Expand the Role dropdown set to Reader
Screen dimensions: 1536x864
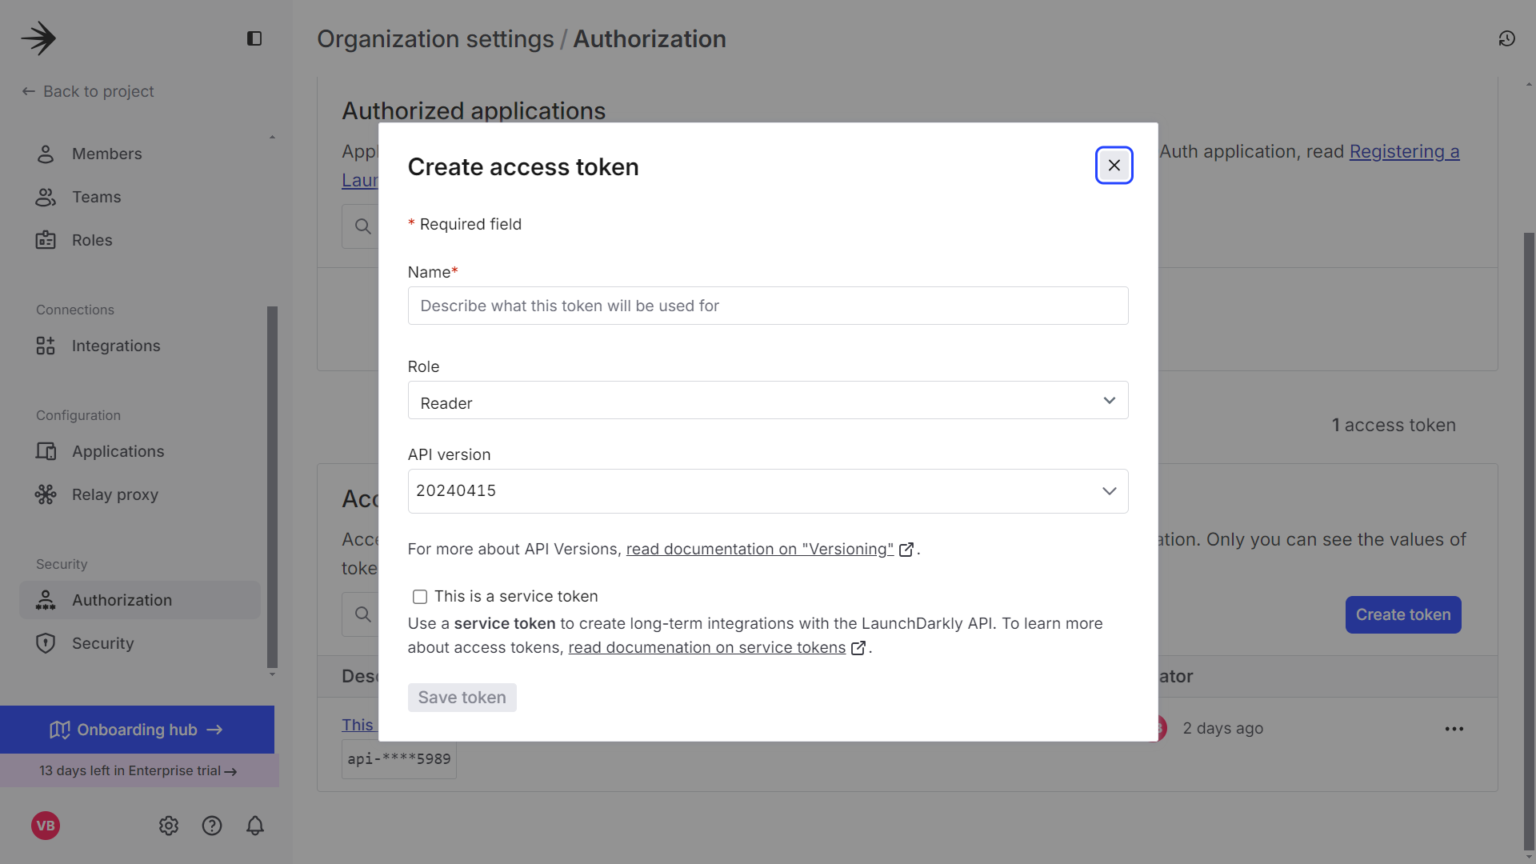tap(767, 401)
